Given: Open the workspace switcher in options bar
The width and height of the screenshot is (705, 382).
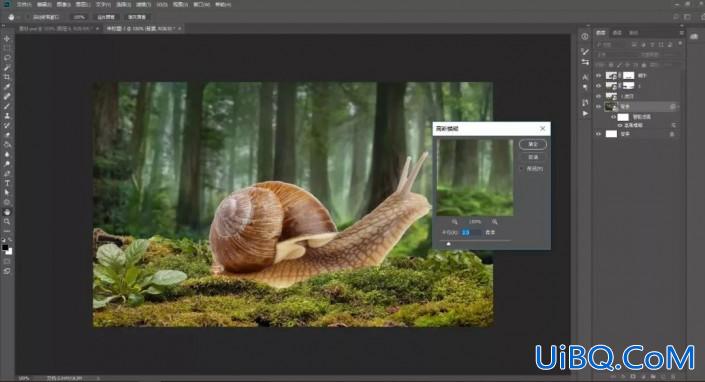Looking at the screenshot, I should [687, 17].
